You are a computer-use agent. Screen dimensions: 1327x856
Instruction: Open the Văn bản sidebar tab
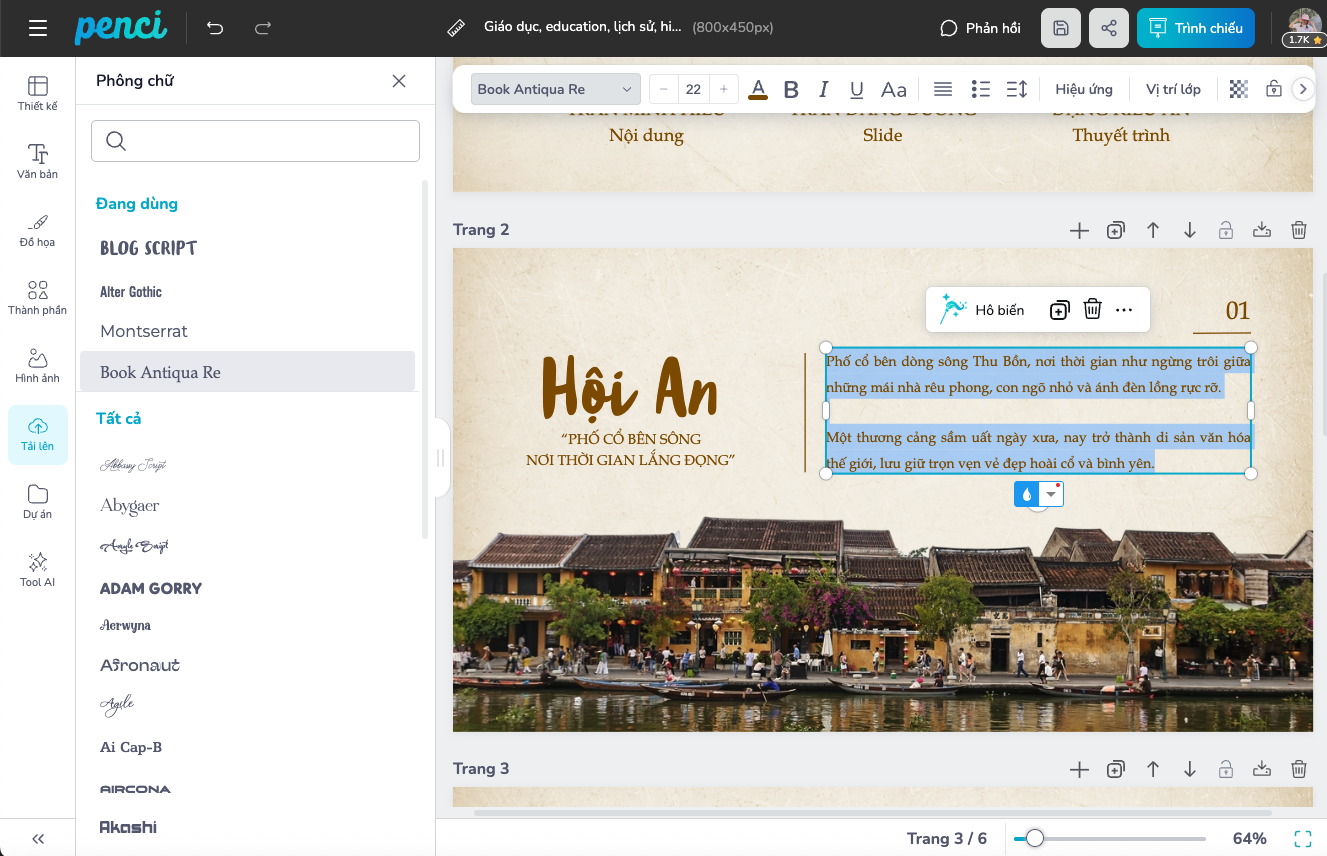[x=38, y=161]
